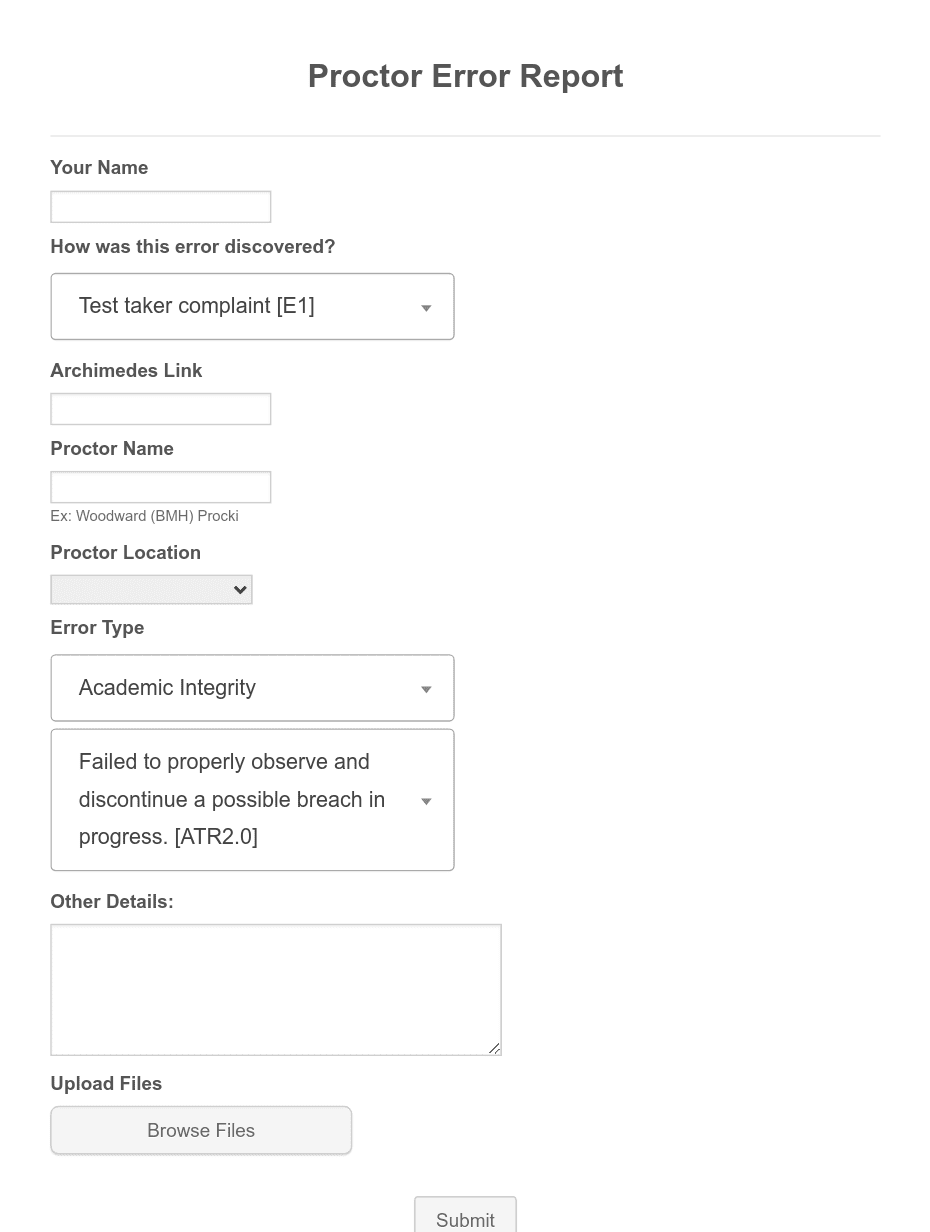Open the error discovery dropdown arrow
The image size is (930, 1232).
click(x=426, y=308)
